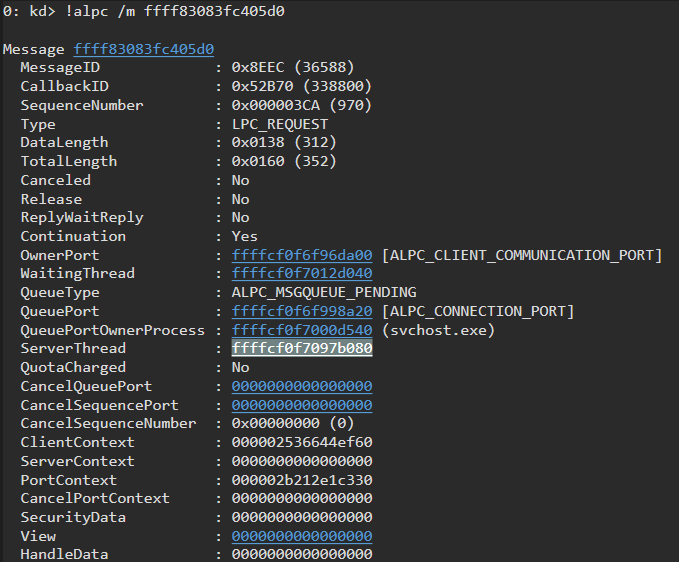Select the ClientContext value 000002536644ef60
Image resolution: width=679 pixels, height=562 pixels.
[x=302, y=442]
